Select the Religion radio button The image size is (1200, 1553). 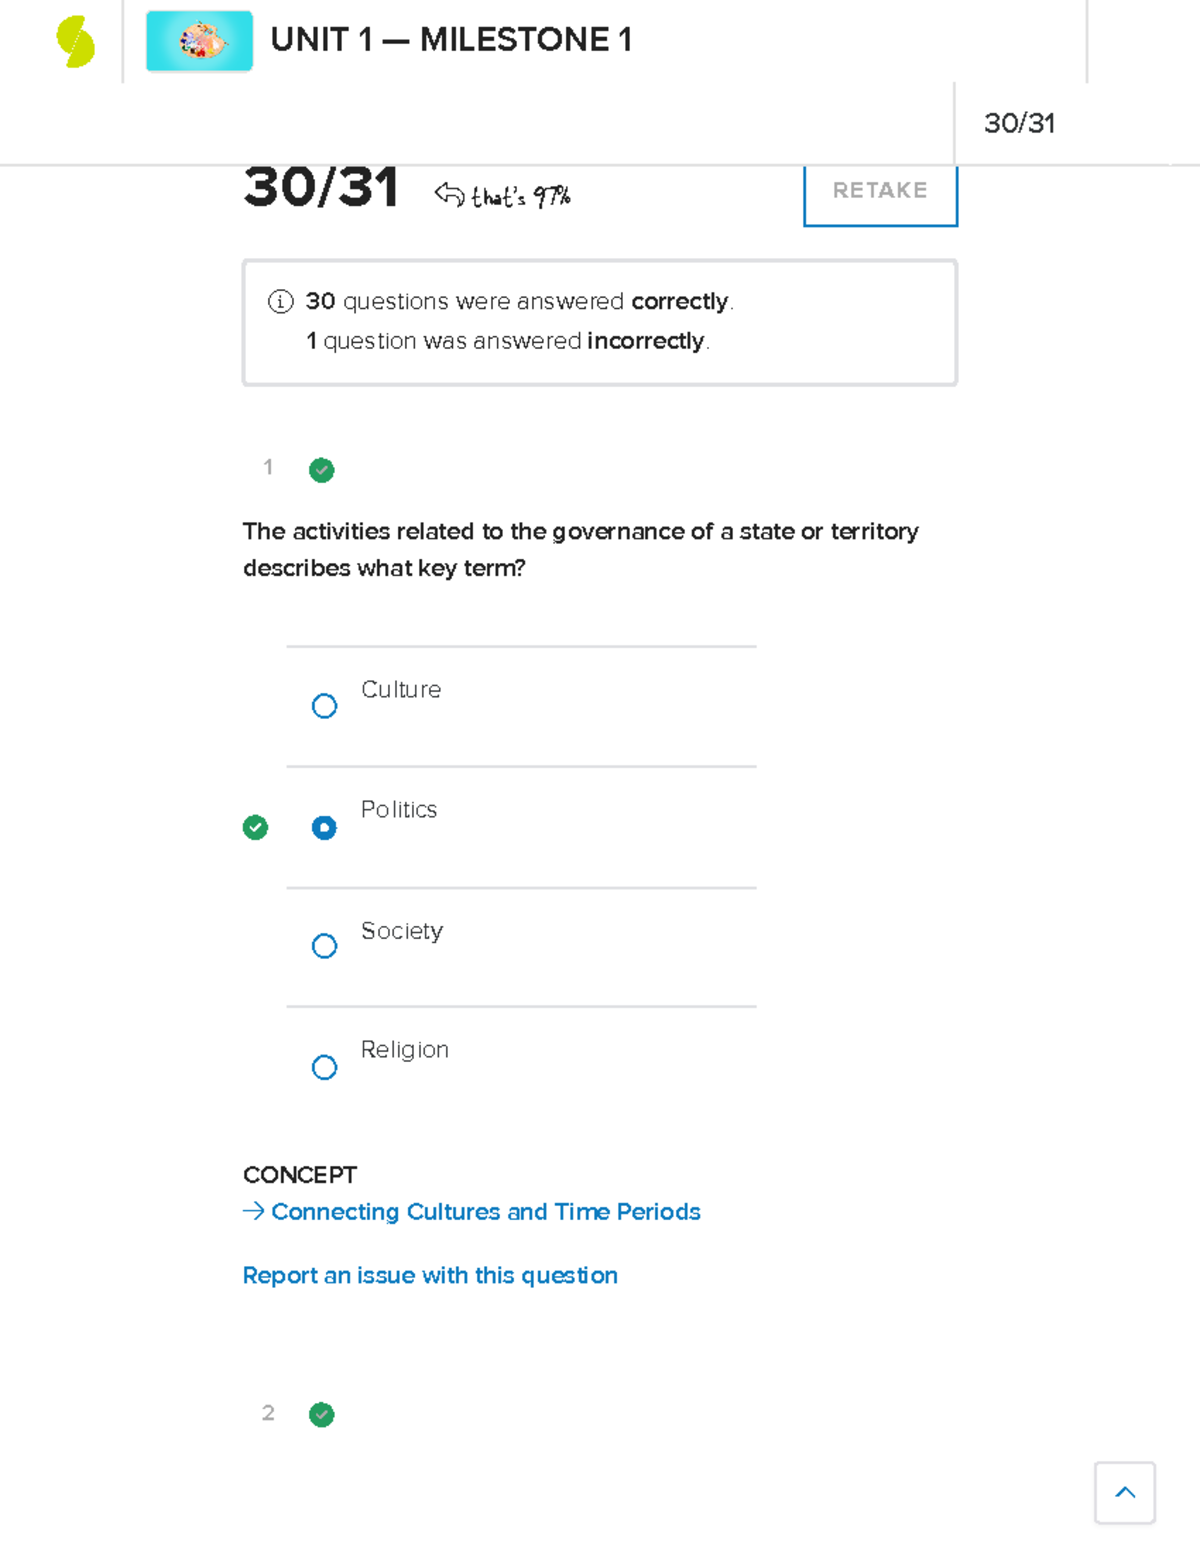[x=324, y=1067]
